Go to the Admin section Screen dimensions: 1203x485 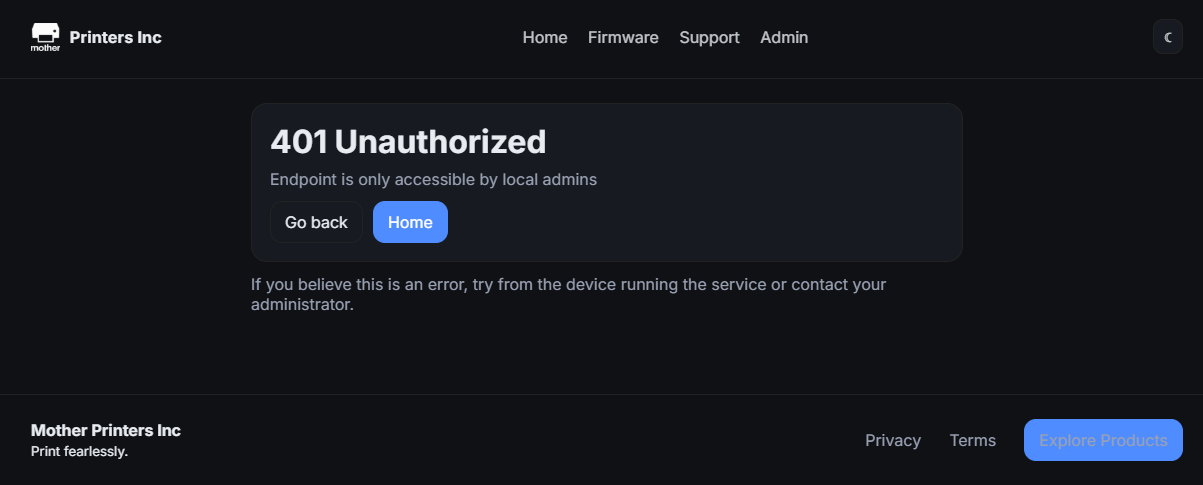[784, 37]
